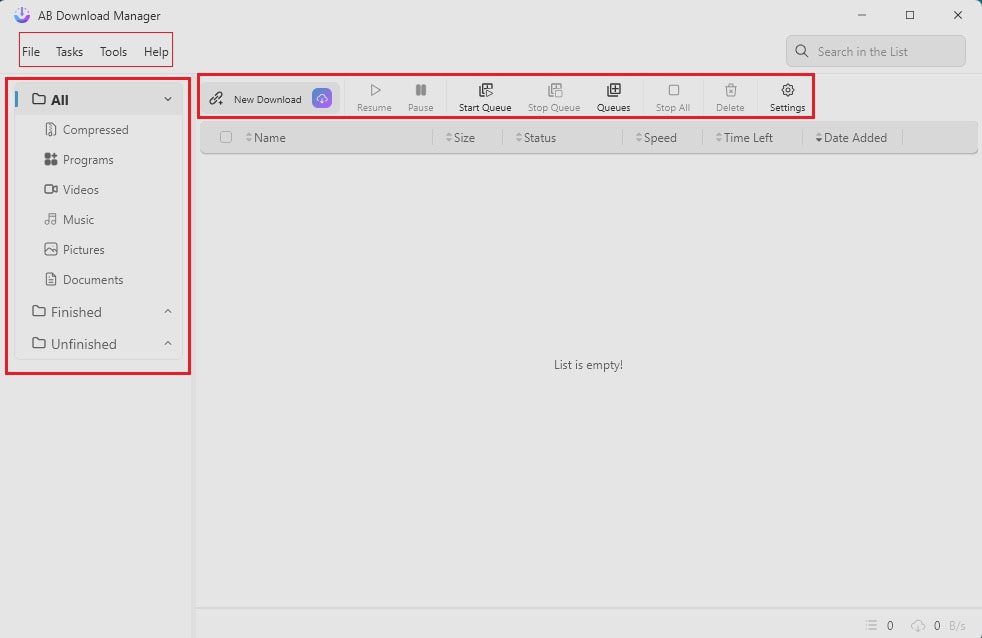Viewport: 982px width, 638px height.
Task: Select the Videos category label
Action: pyautogui.click(x=81, y=189)
